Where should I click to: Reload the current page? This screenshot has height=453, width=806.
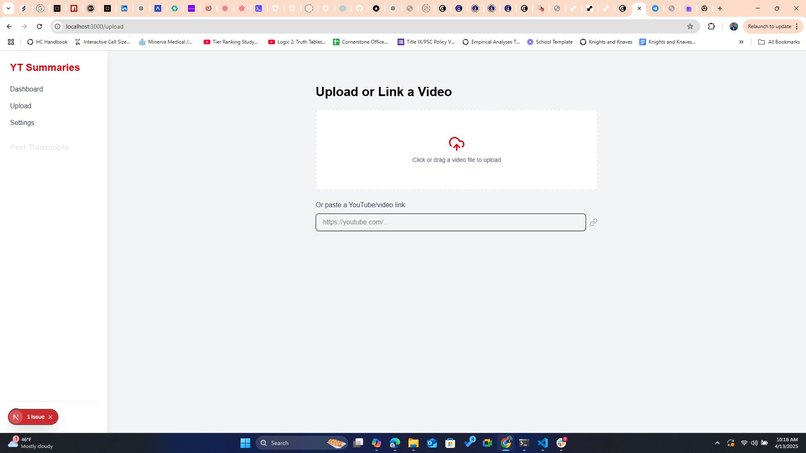pos(40,26)
